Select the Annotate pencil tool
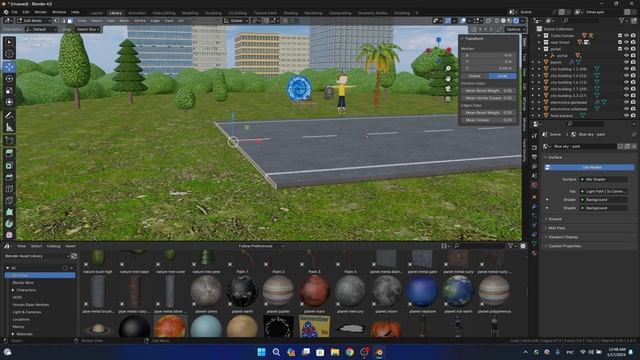 pyautogui.click(x=9, y=116)
